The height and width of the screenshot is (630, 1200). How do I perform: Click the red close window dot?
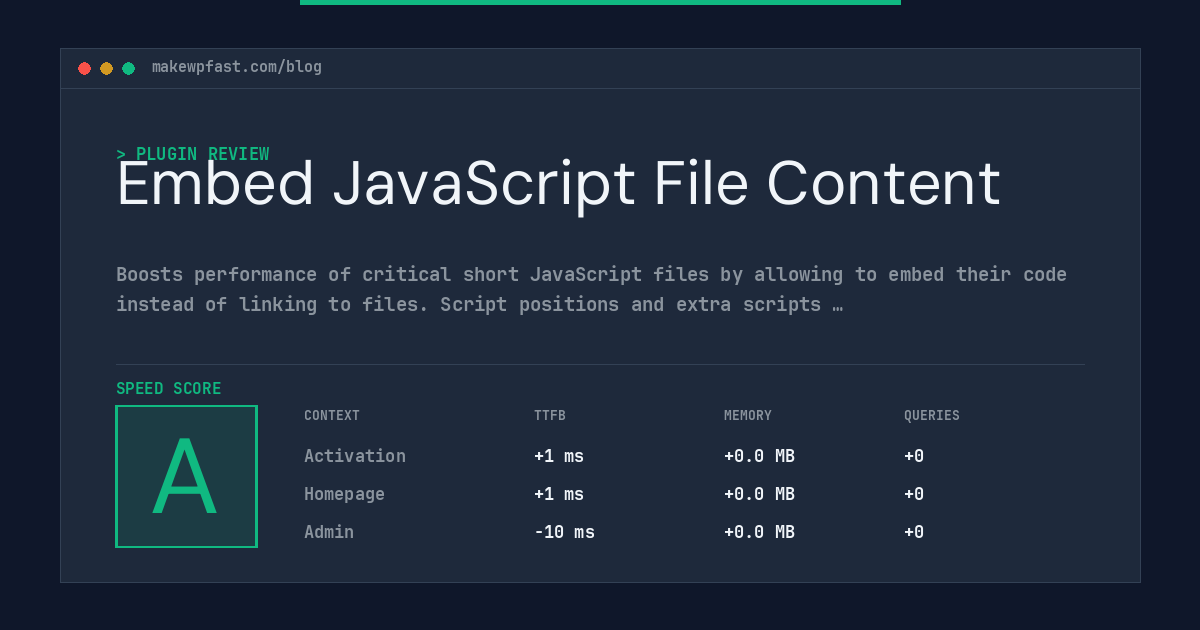tap(84, 68)
